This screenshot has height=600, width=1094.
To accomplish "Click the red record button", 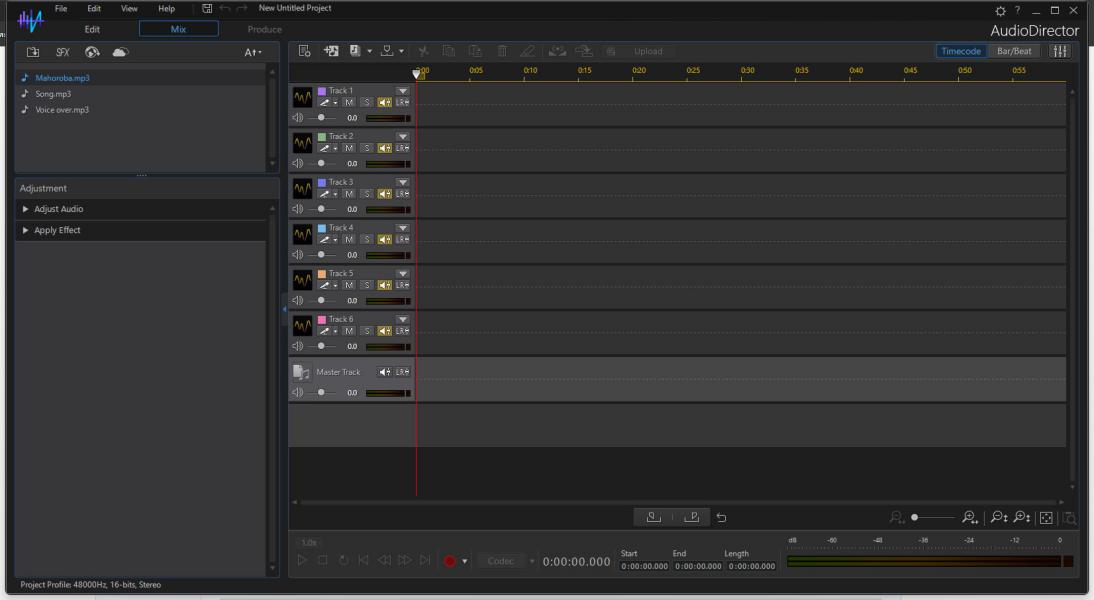I will [449, 561].
